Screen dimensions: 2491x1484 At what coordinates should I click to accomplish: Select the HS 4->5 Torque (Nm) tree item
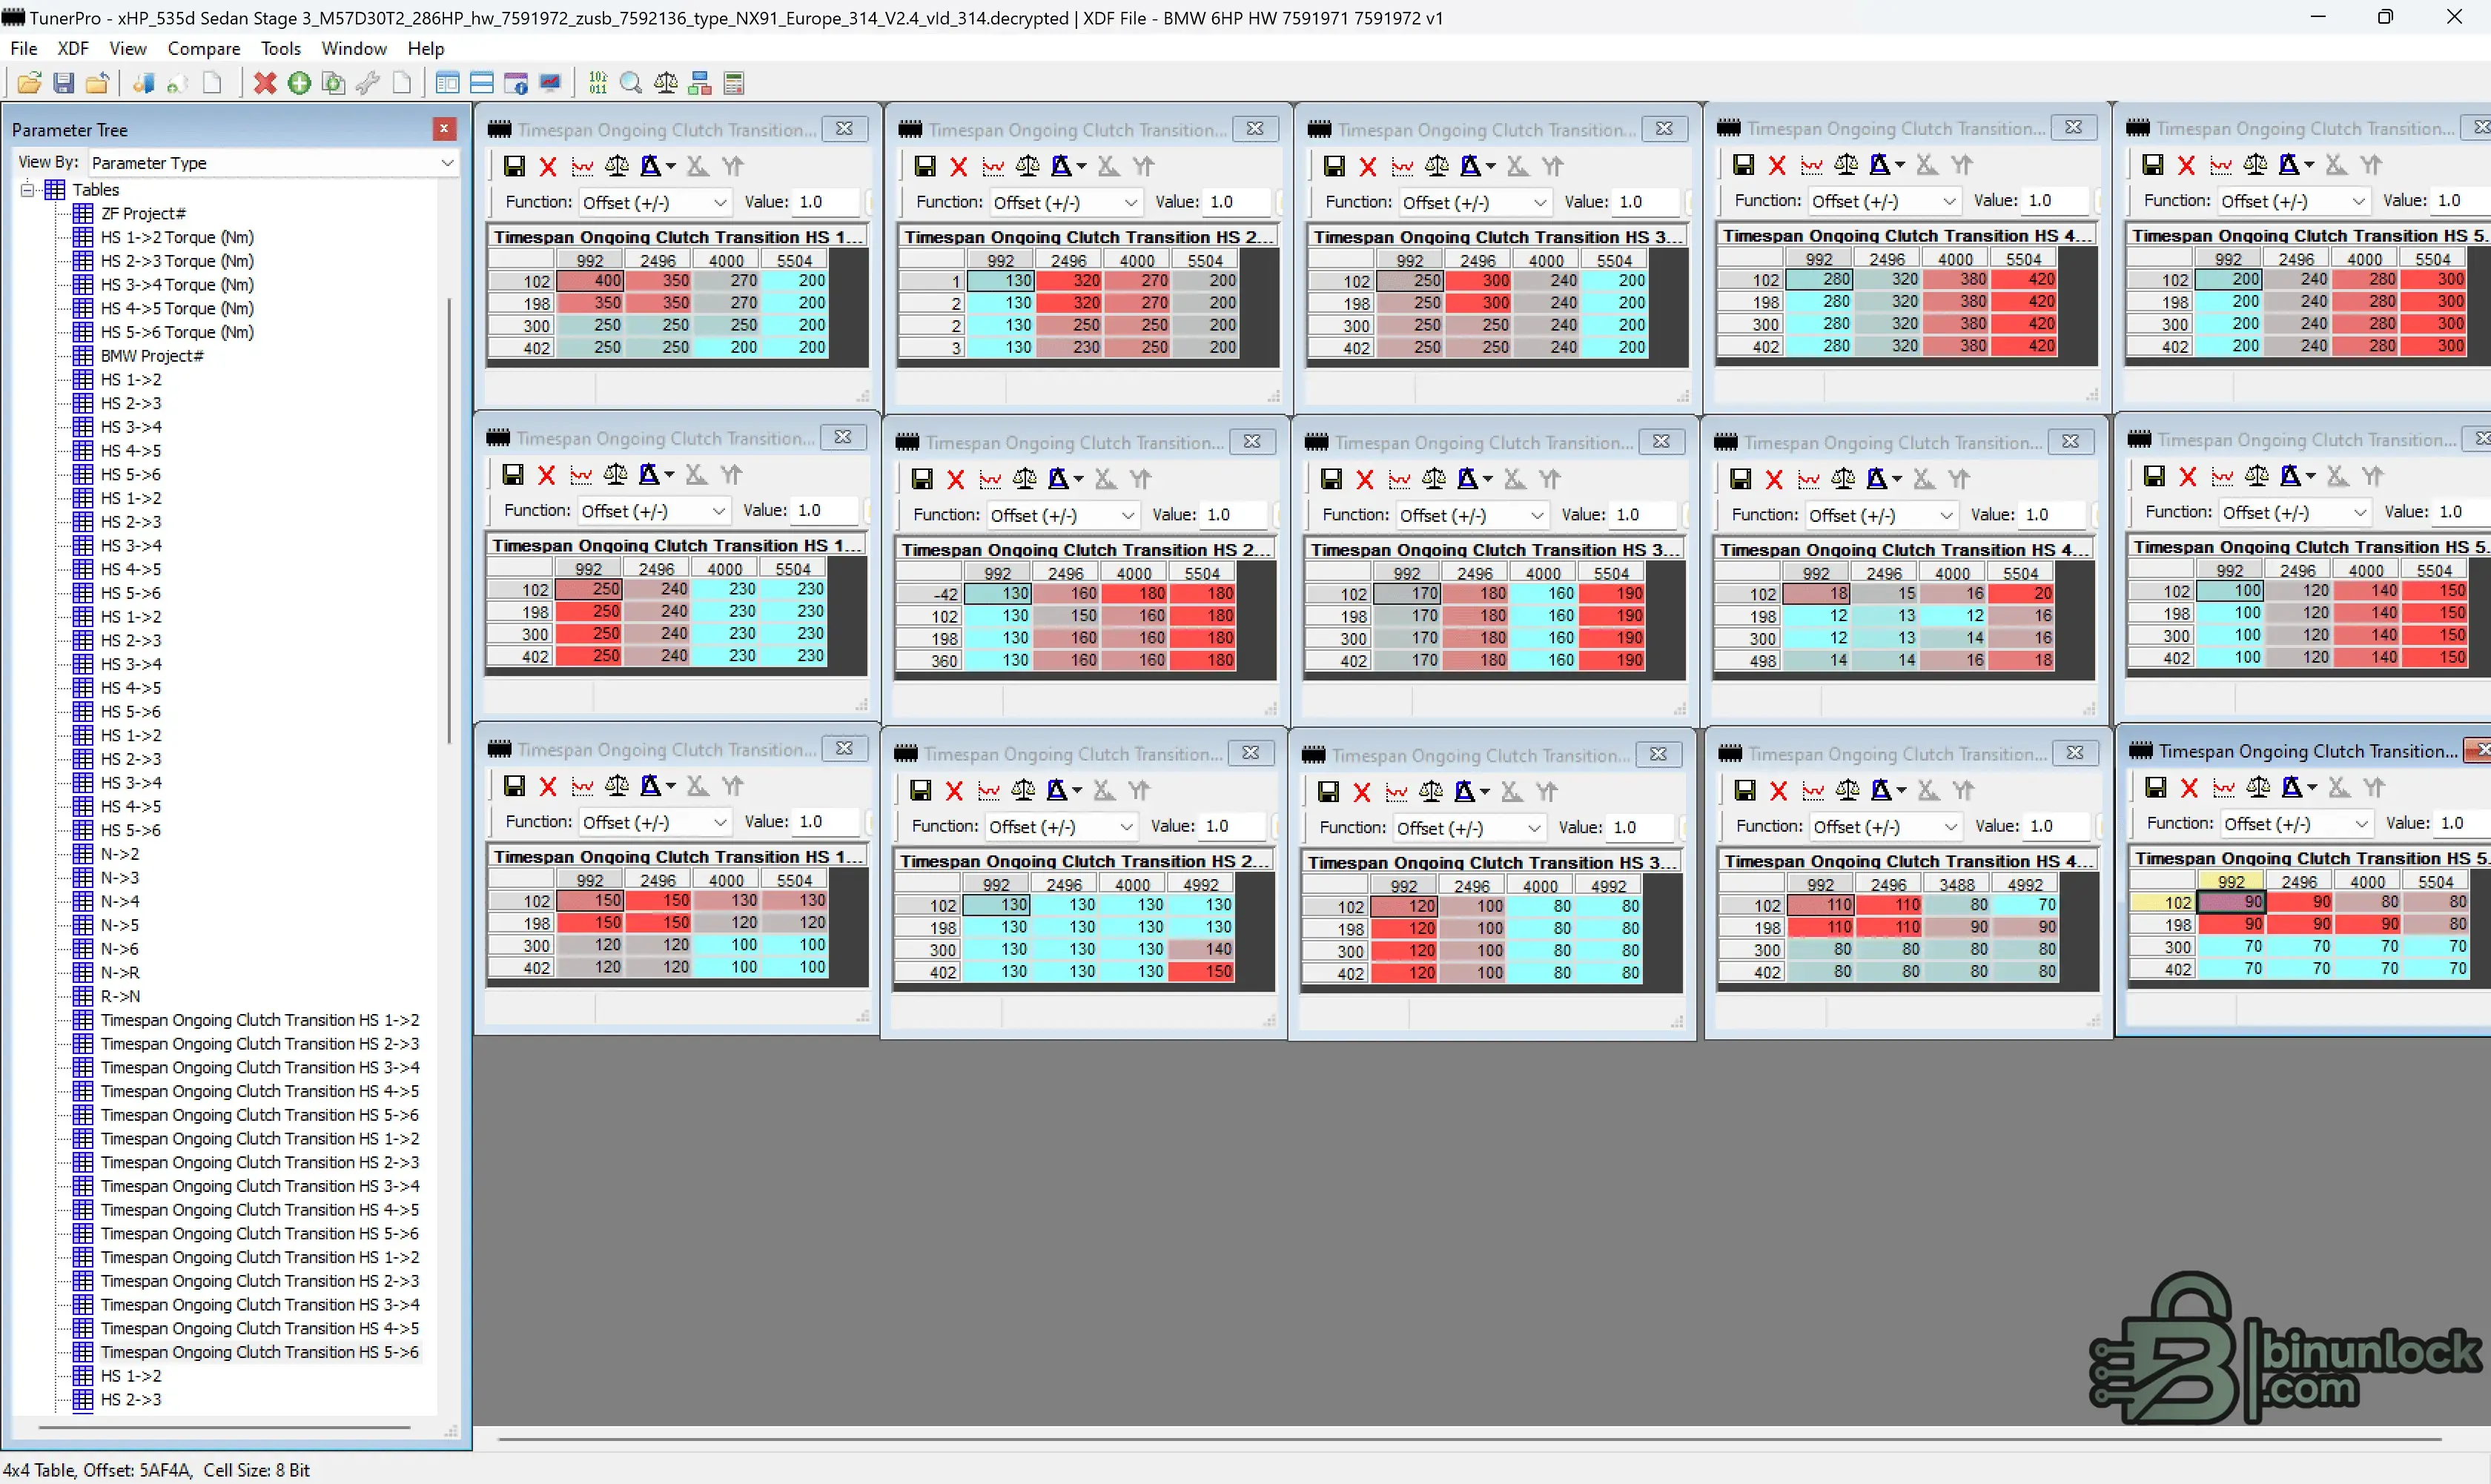(176, 308)
